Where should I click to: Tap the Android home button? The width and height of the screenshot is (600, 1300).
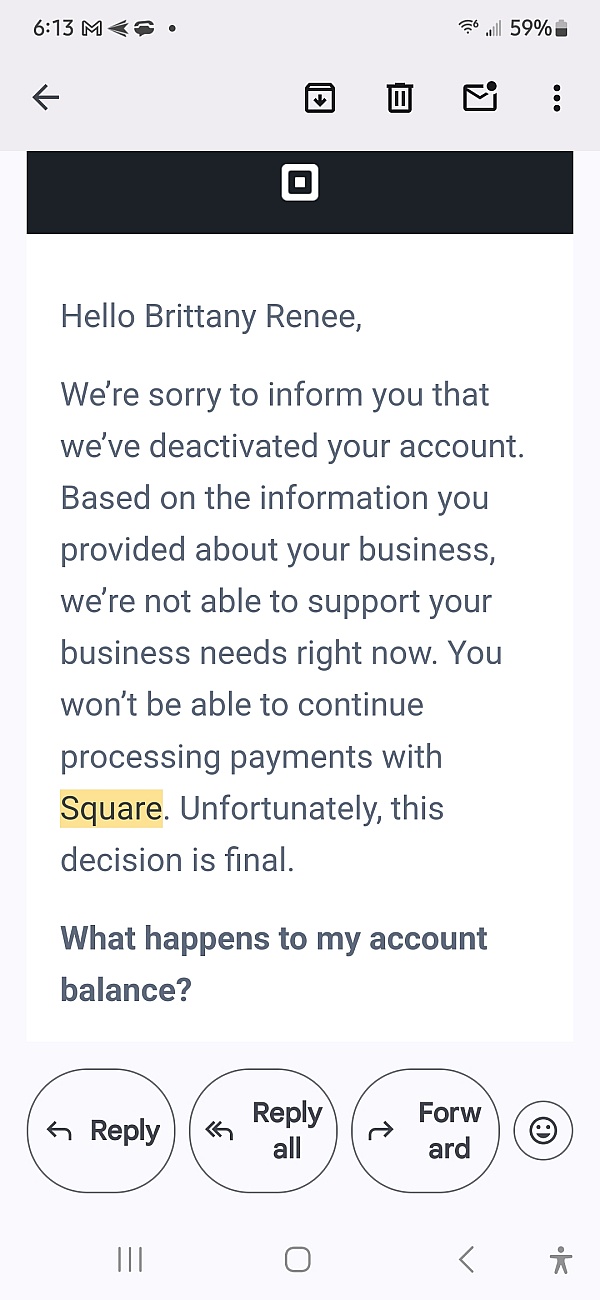point(298,1259)
